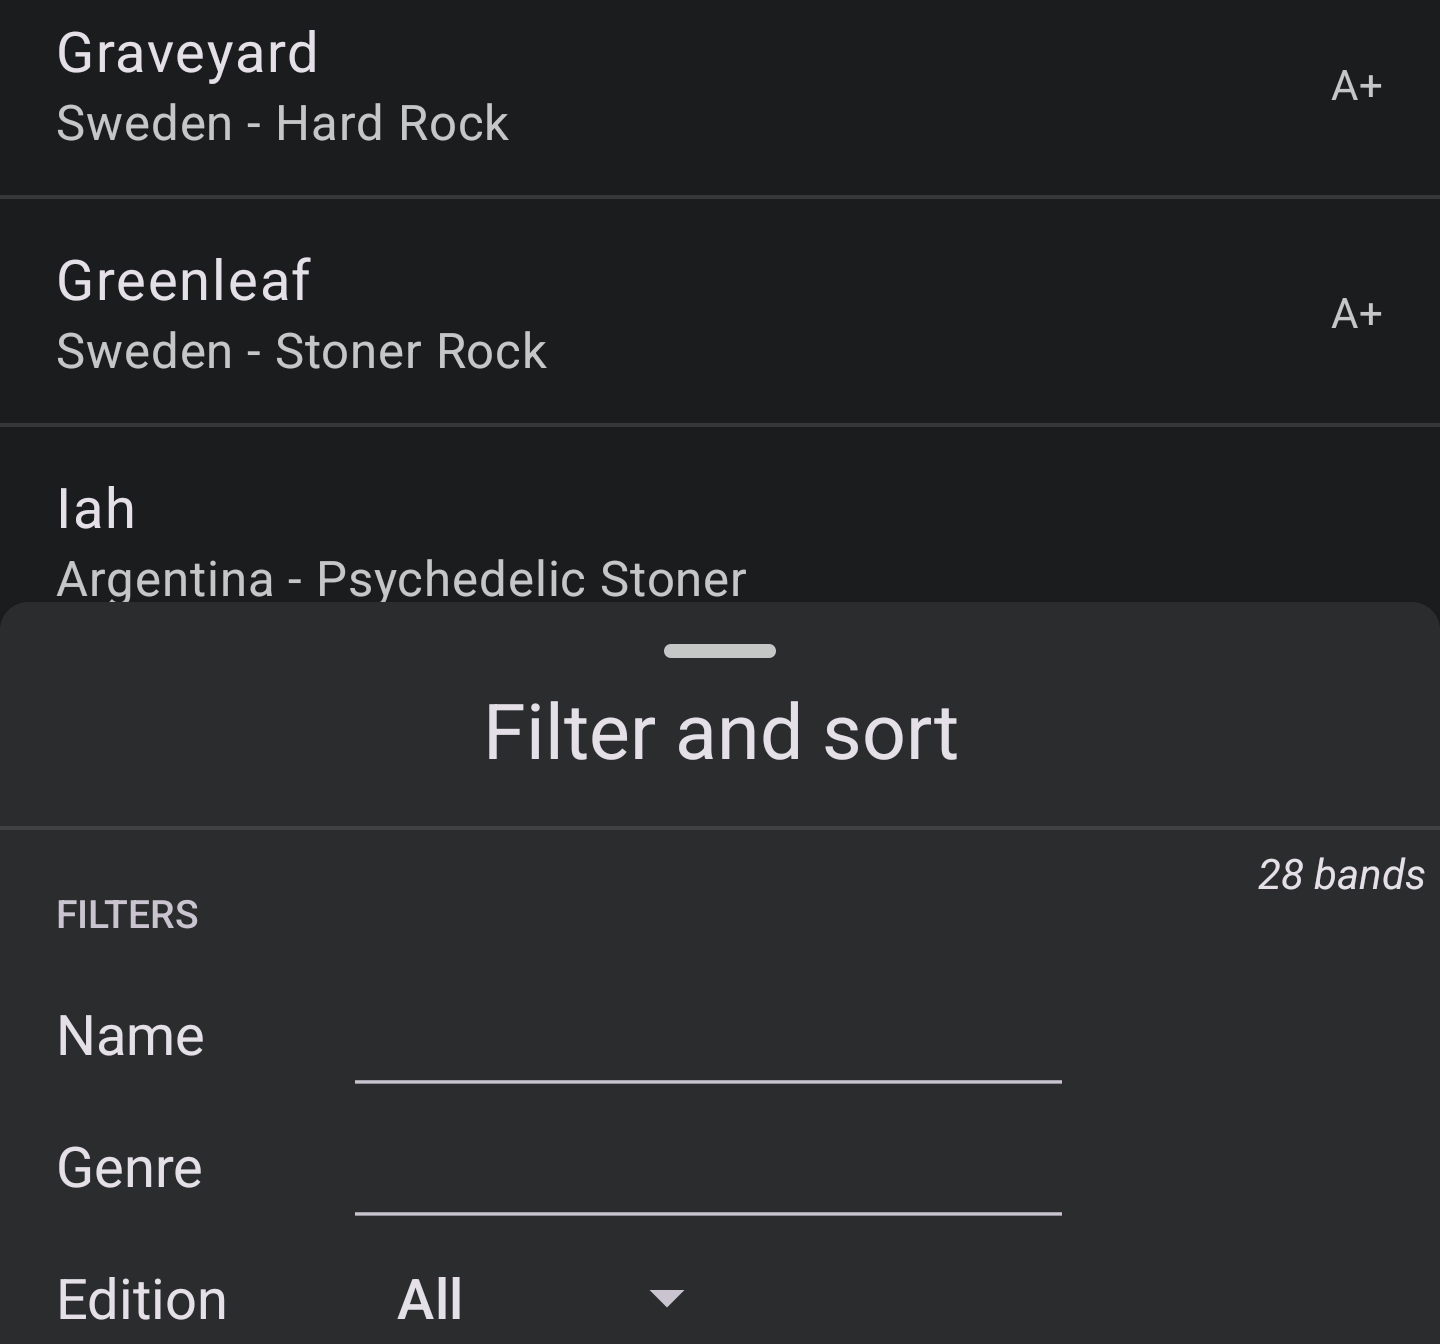Click the Sweden - Stoner Rock subtitle
This screenshot has height=1344, width=1440.
point(302,352)
